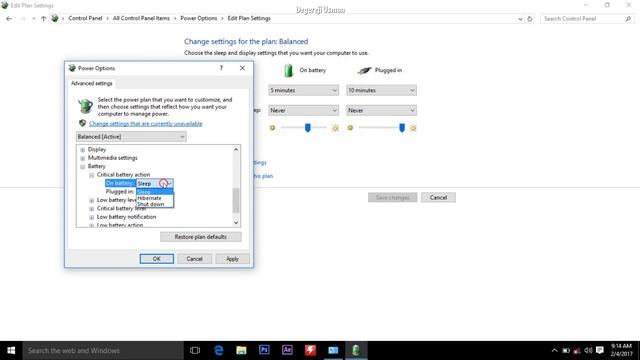Image resolution: width=640 pixels, height=360 pixels.
Task: Click Cancel in Edit Plan Settings window
Action: click(x=438, y=198)
